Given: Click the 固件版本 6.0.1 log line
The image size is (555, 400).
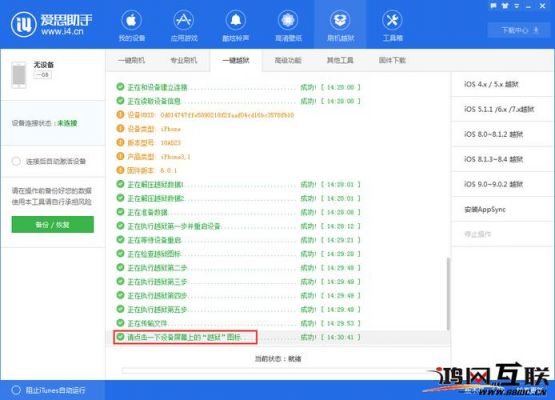Looking at the screenshot, I should pos(147,171).
